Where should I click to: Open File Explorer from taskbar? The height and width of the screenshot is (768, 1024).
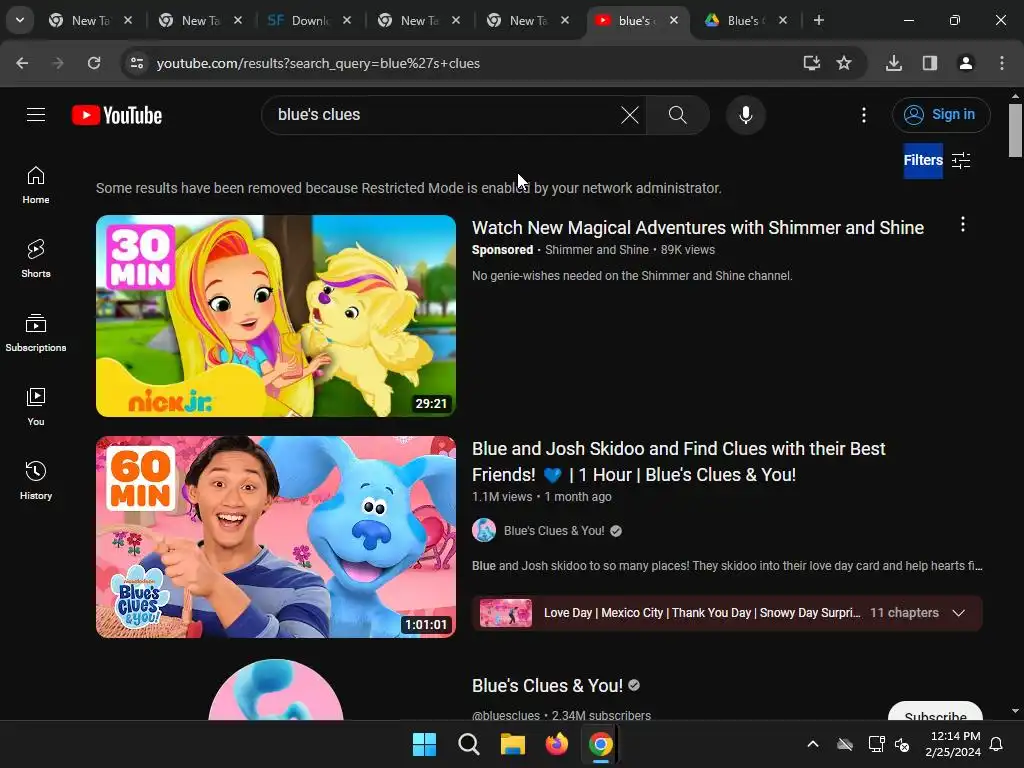513,744
